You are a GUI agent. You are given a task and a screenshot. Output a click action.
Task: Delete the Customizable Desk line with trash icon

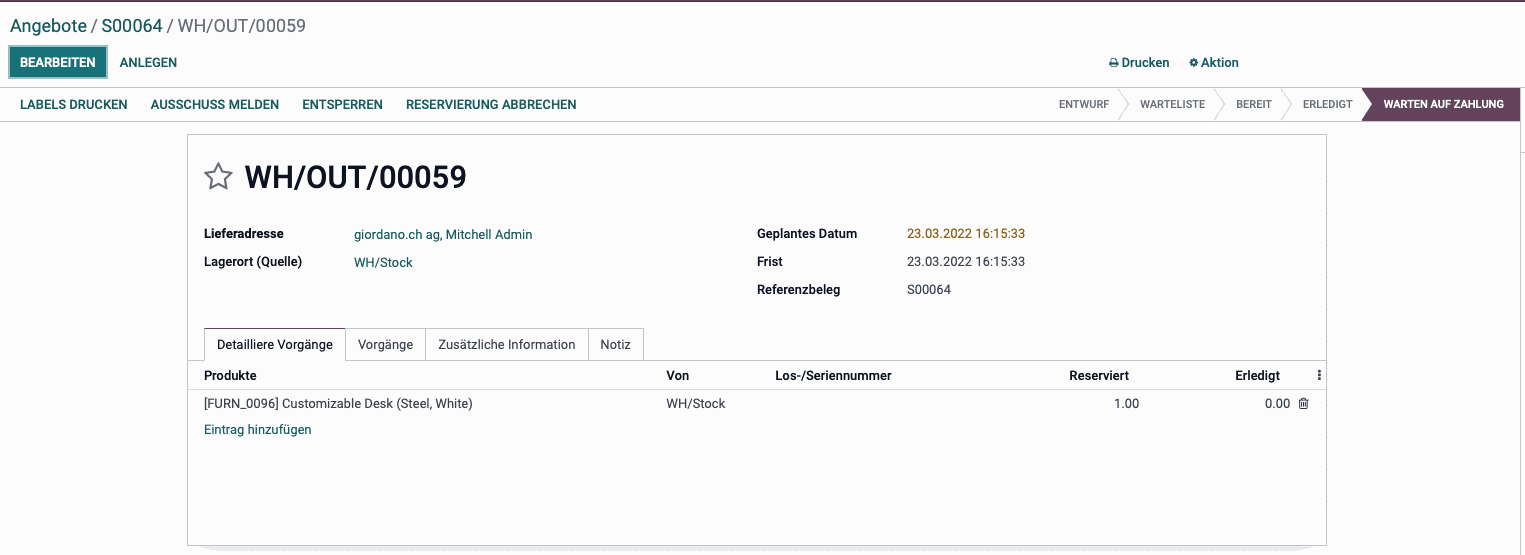pos(1303,404)
